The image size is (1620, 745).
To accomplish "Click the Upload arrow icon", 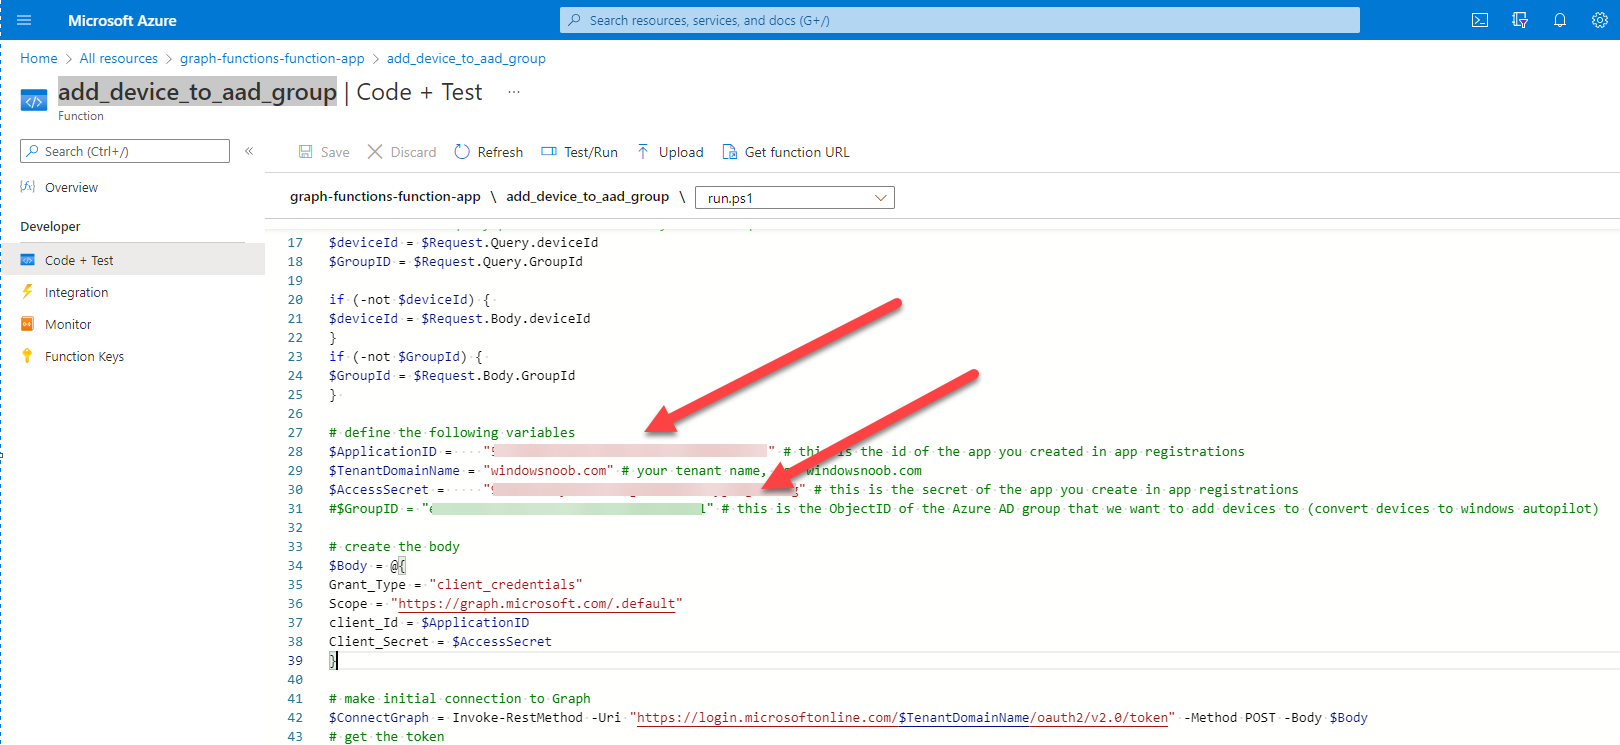I will [x=643, y=152].
